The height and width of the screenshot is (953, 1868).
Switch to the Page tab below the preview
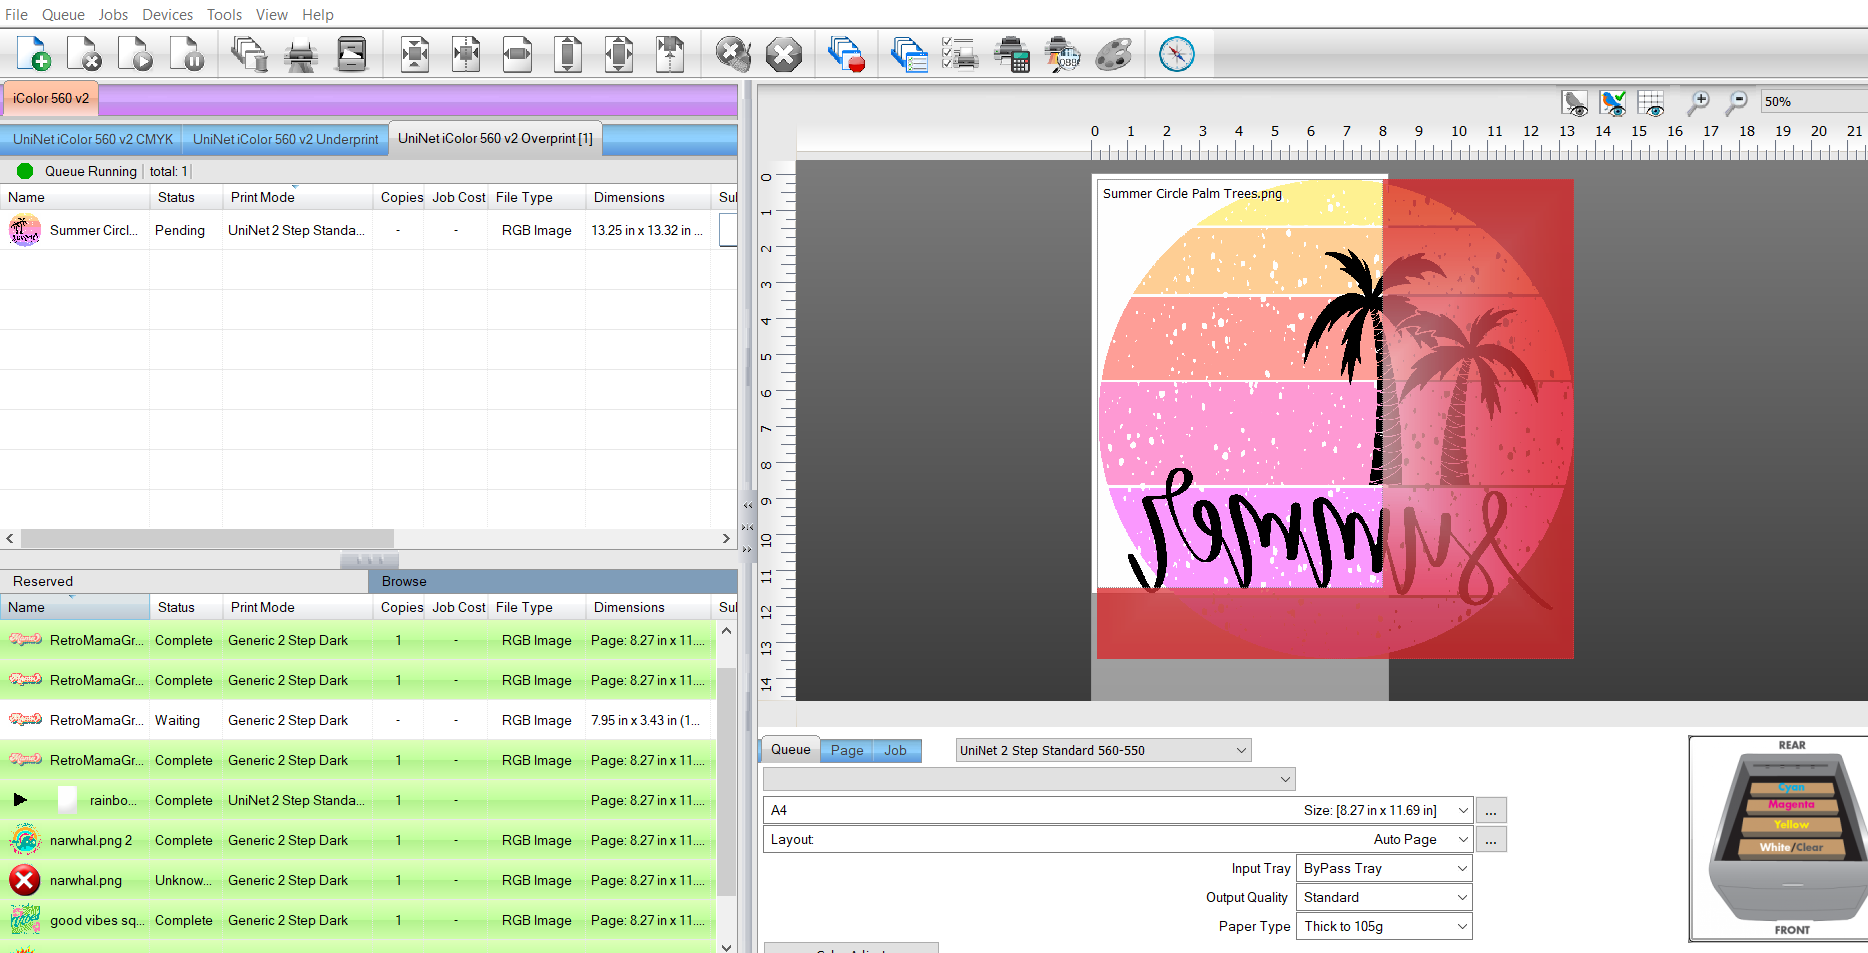[x=846, y=750]
